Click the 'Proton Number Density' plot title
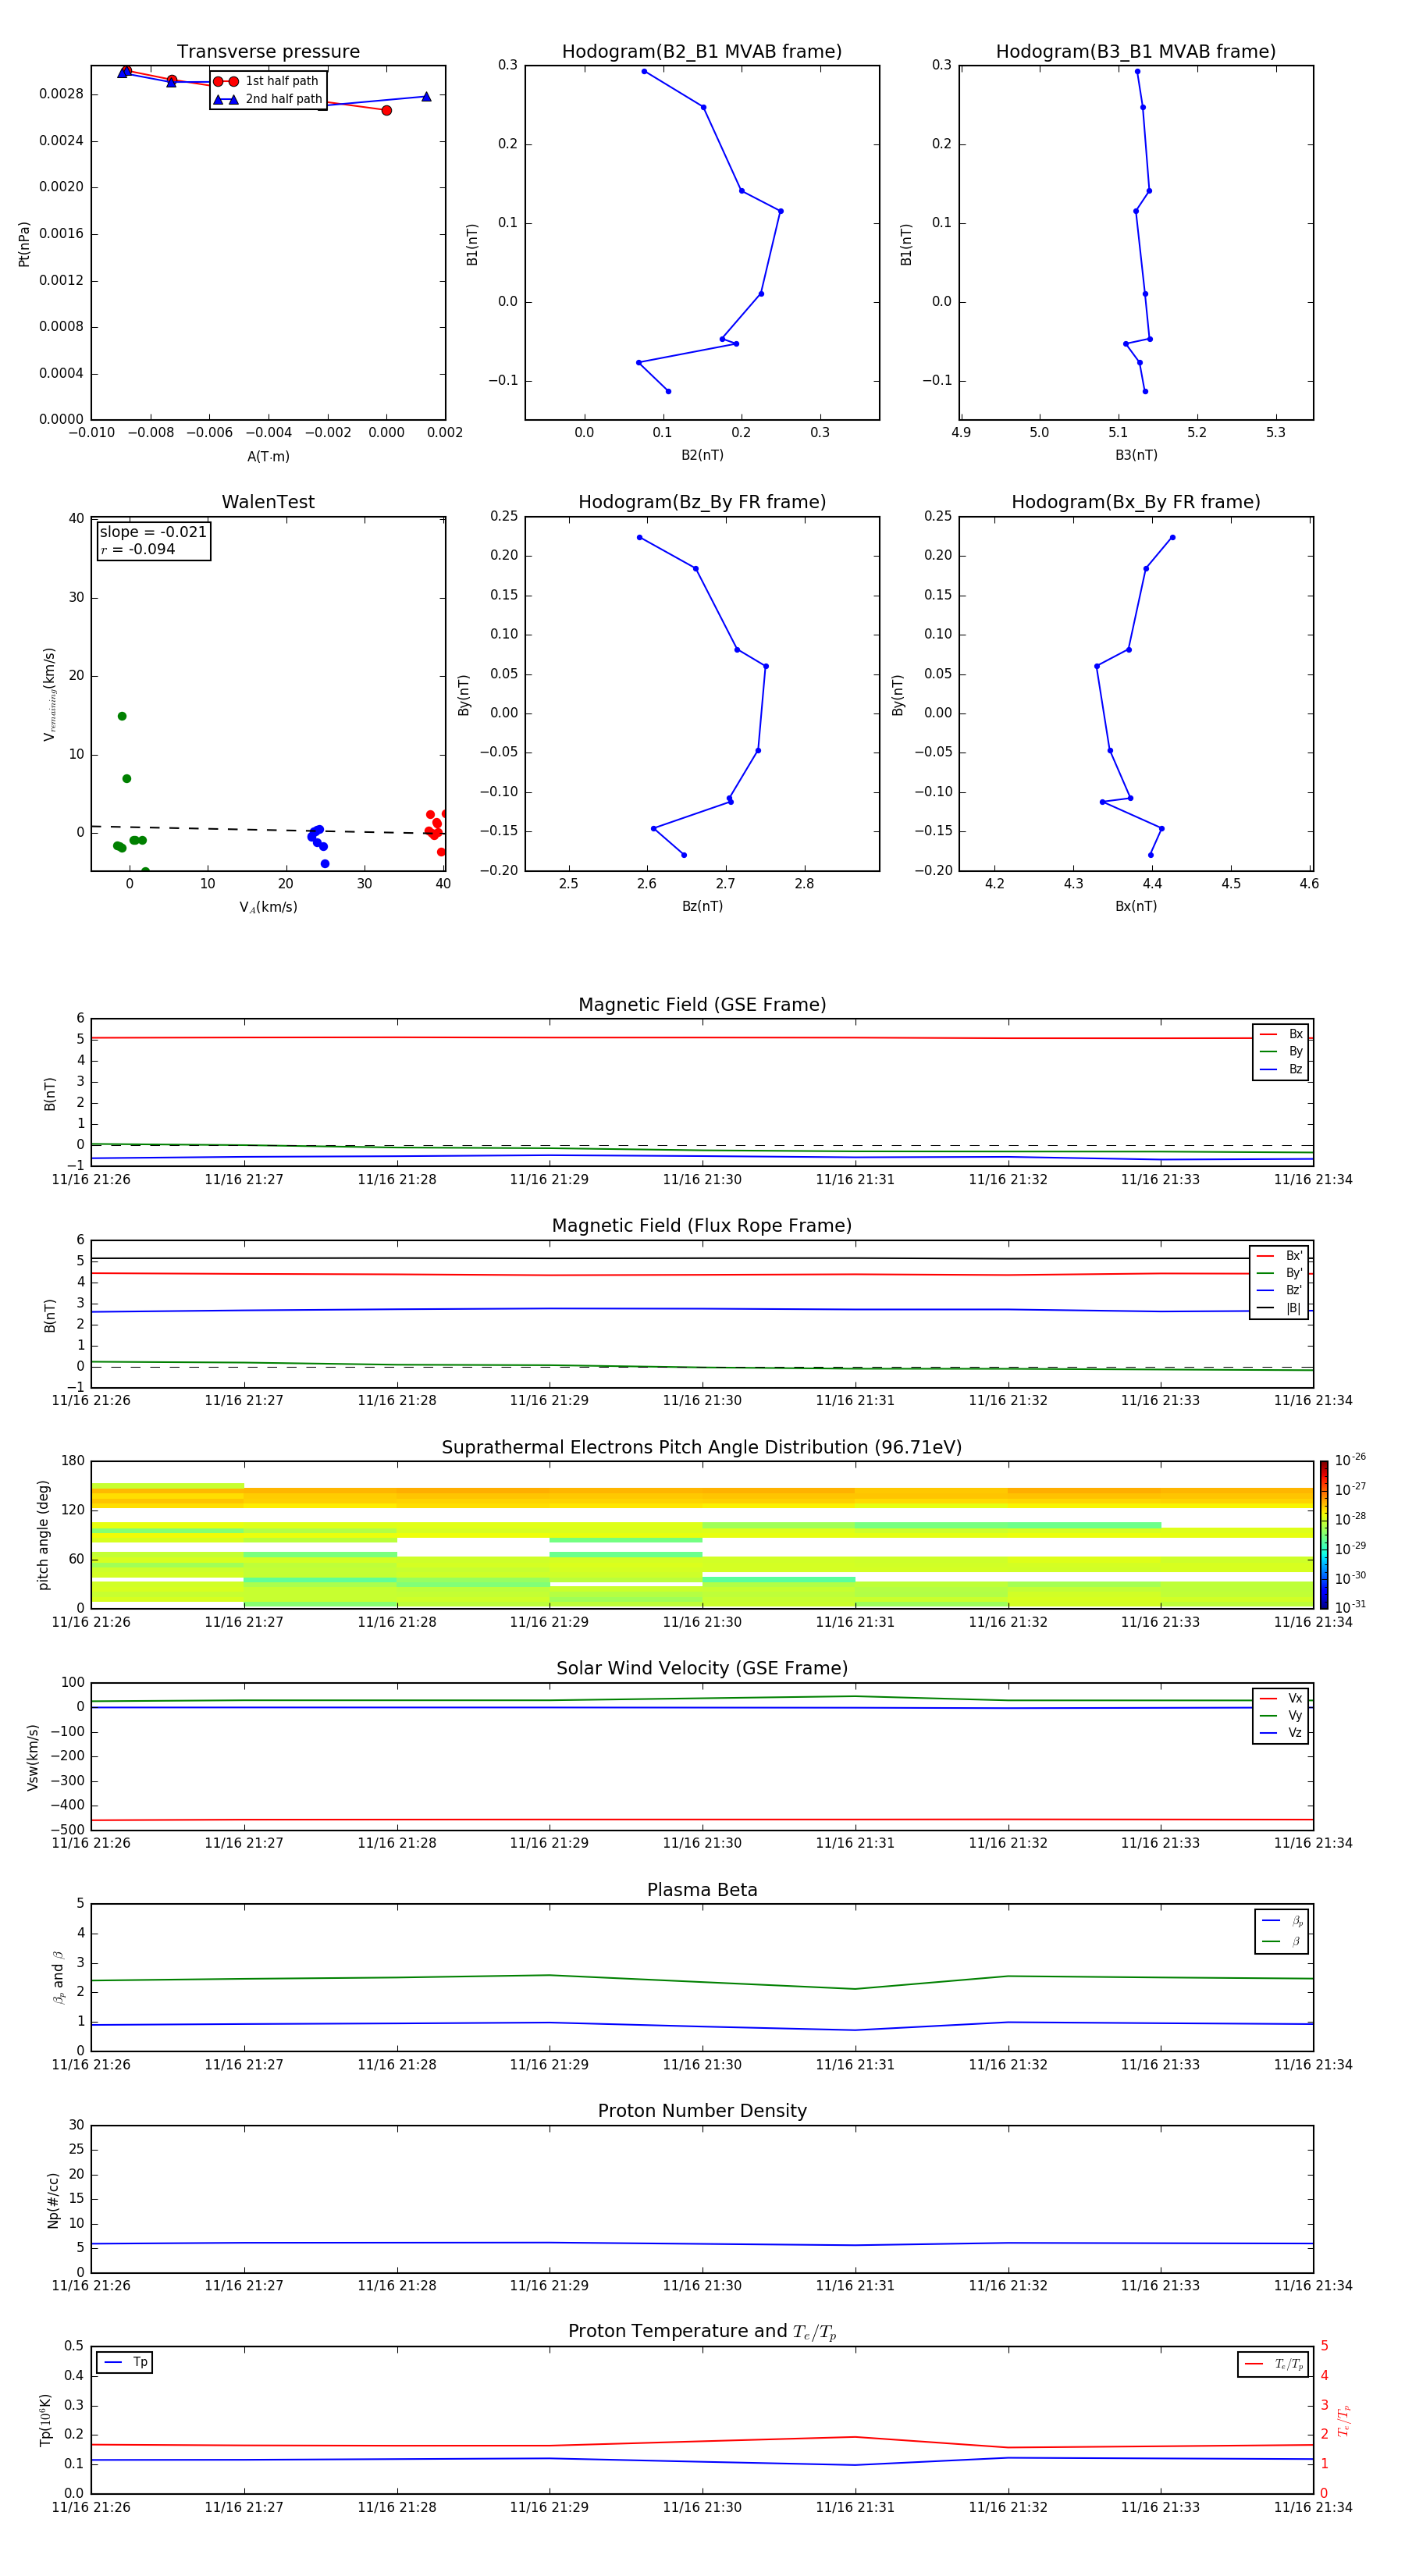This screenshot has height=2576, width=1405. 702,2111
